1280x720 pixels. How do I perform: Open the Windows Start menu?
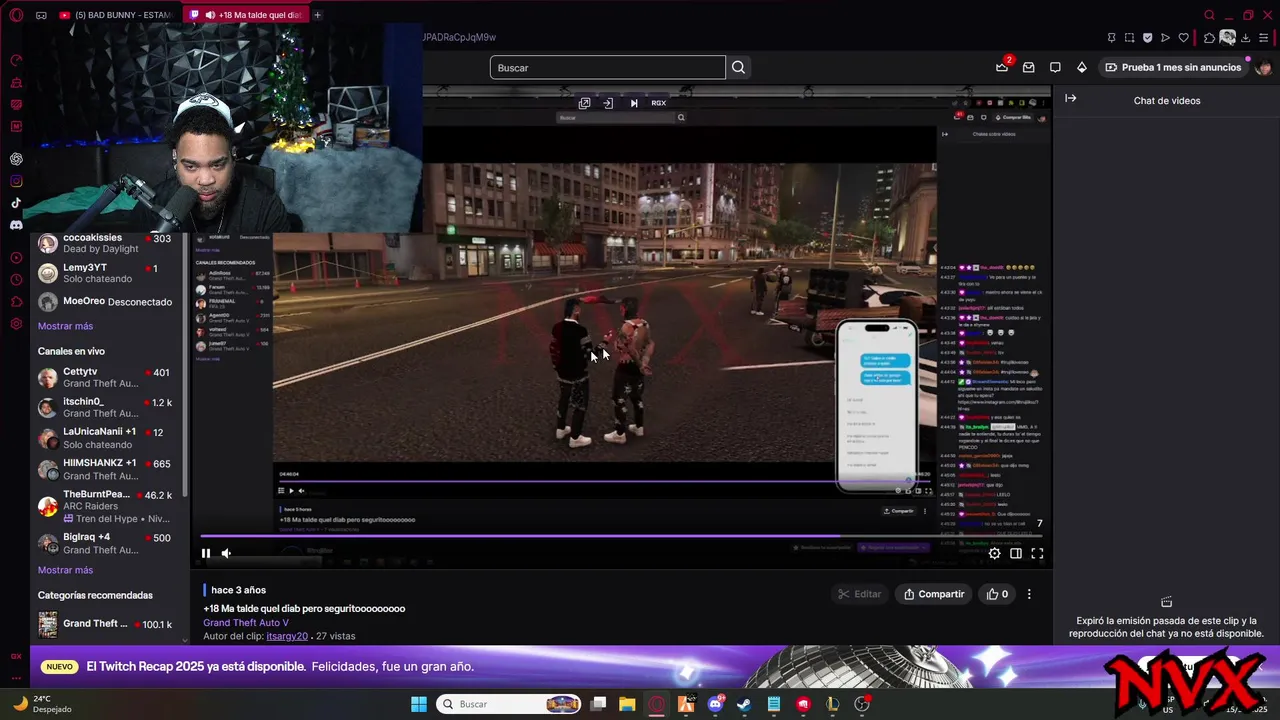pos(418,704)
